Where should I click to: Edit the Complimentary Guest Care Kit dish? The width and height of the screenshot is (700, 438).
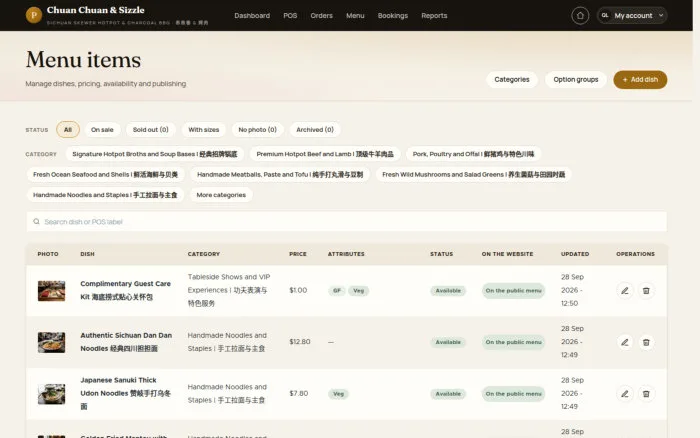[625, 291]
